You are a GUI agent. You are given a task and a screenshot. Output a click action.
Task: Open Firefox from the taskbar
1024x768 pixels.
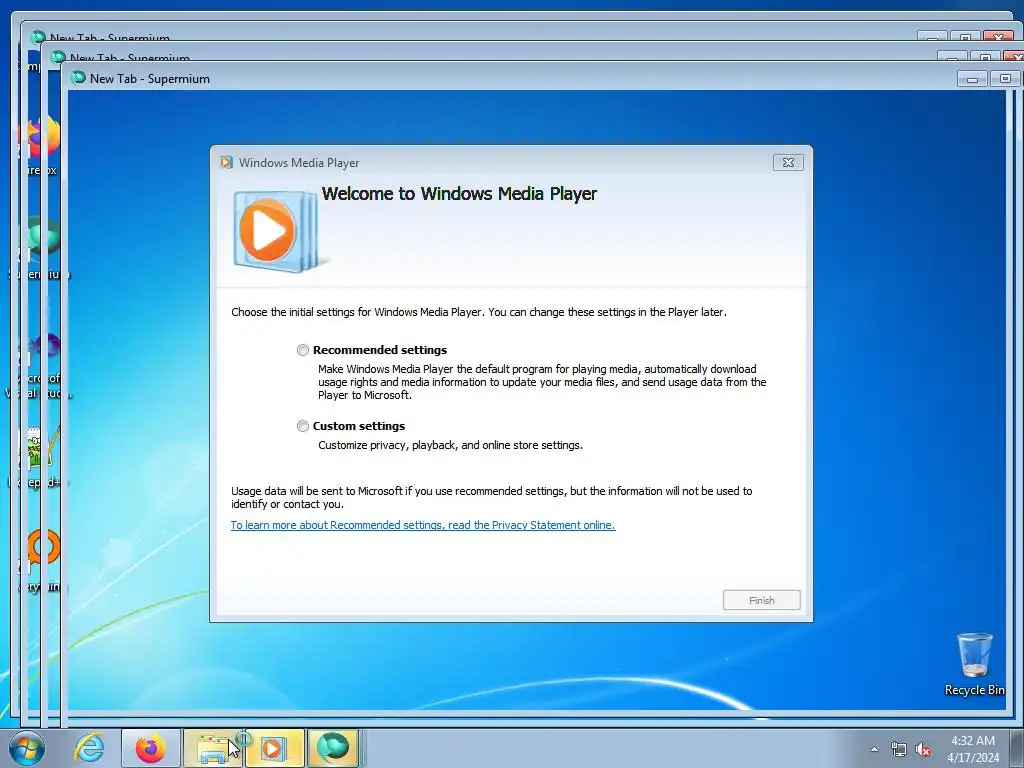click(150, 748)
